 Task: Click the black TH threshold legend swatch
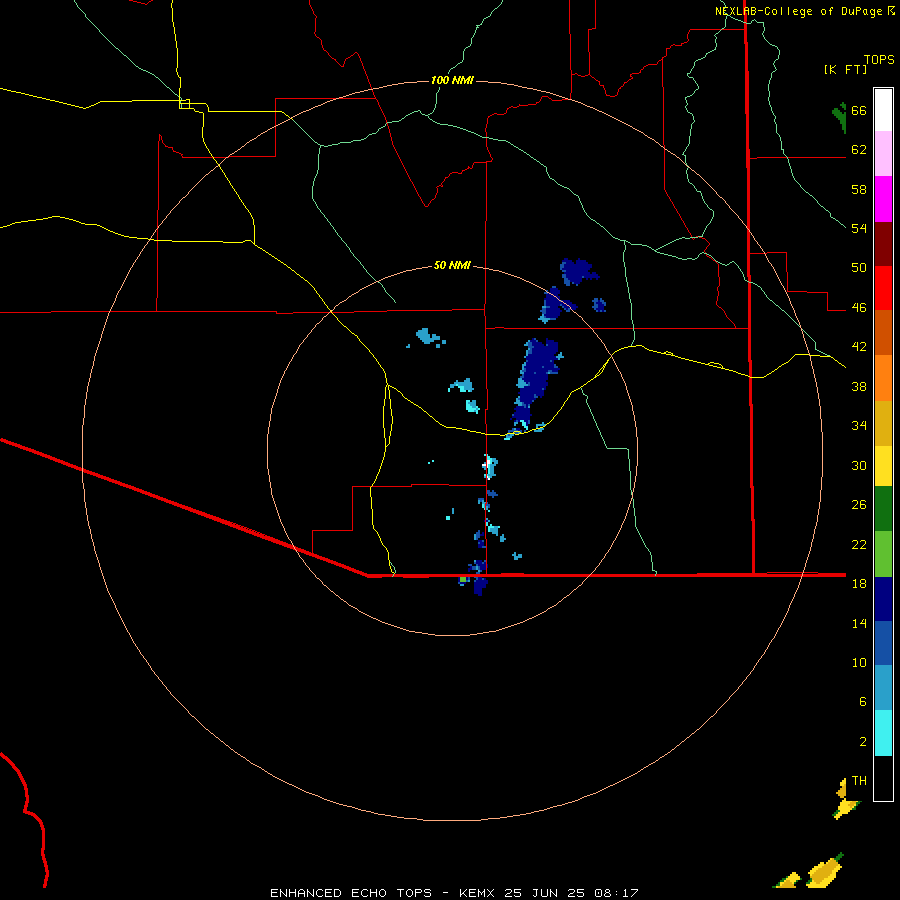click(x=883, y=778)
